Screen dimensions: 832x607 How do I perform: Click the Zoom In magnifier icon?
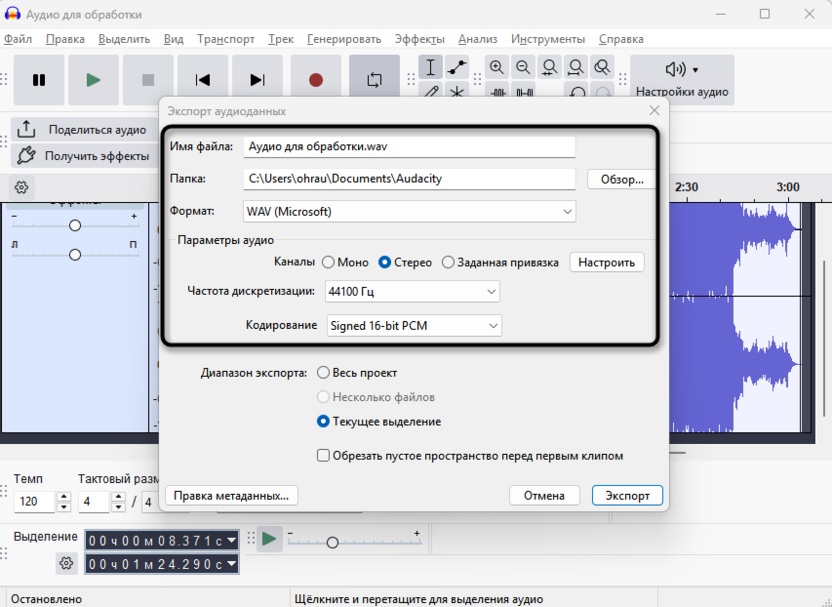497,68
